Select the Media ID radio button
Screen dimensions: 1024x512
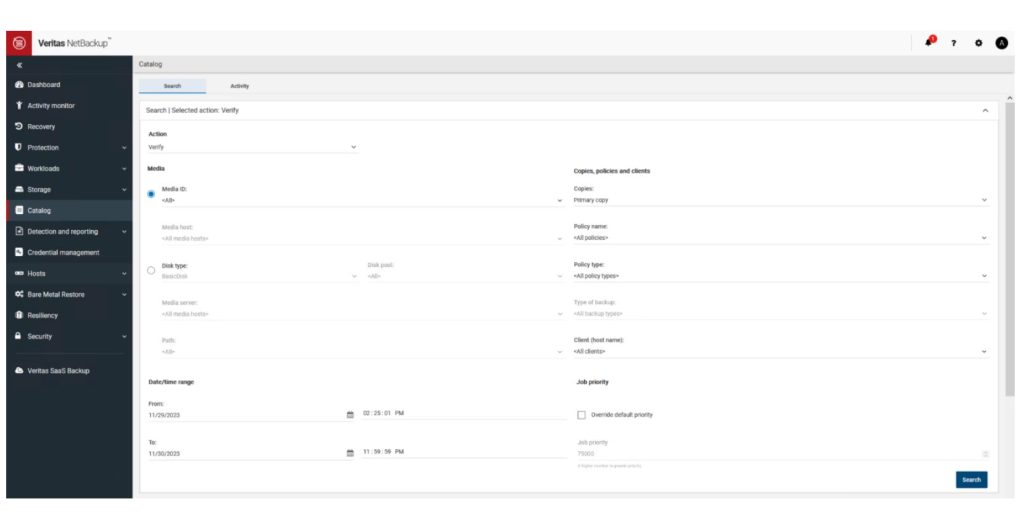(x=152, y=194)
